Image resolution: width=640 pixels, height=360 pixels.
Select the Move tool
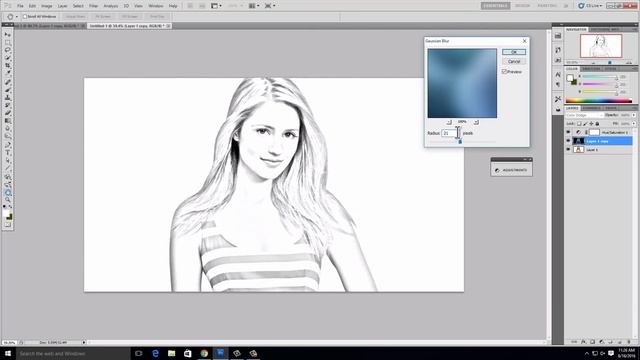click(8, 34)
